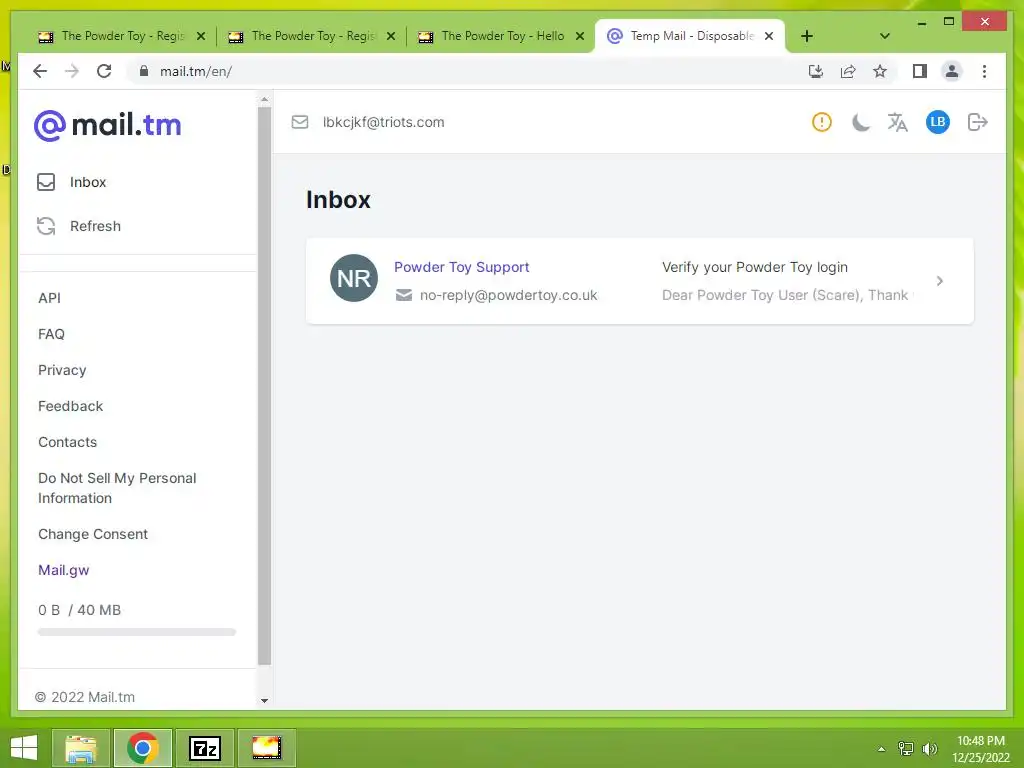Open the Inbox in sidebar
This screenshot has height=768, width=1024.
point(72,182)
